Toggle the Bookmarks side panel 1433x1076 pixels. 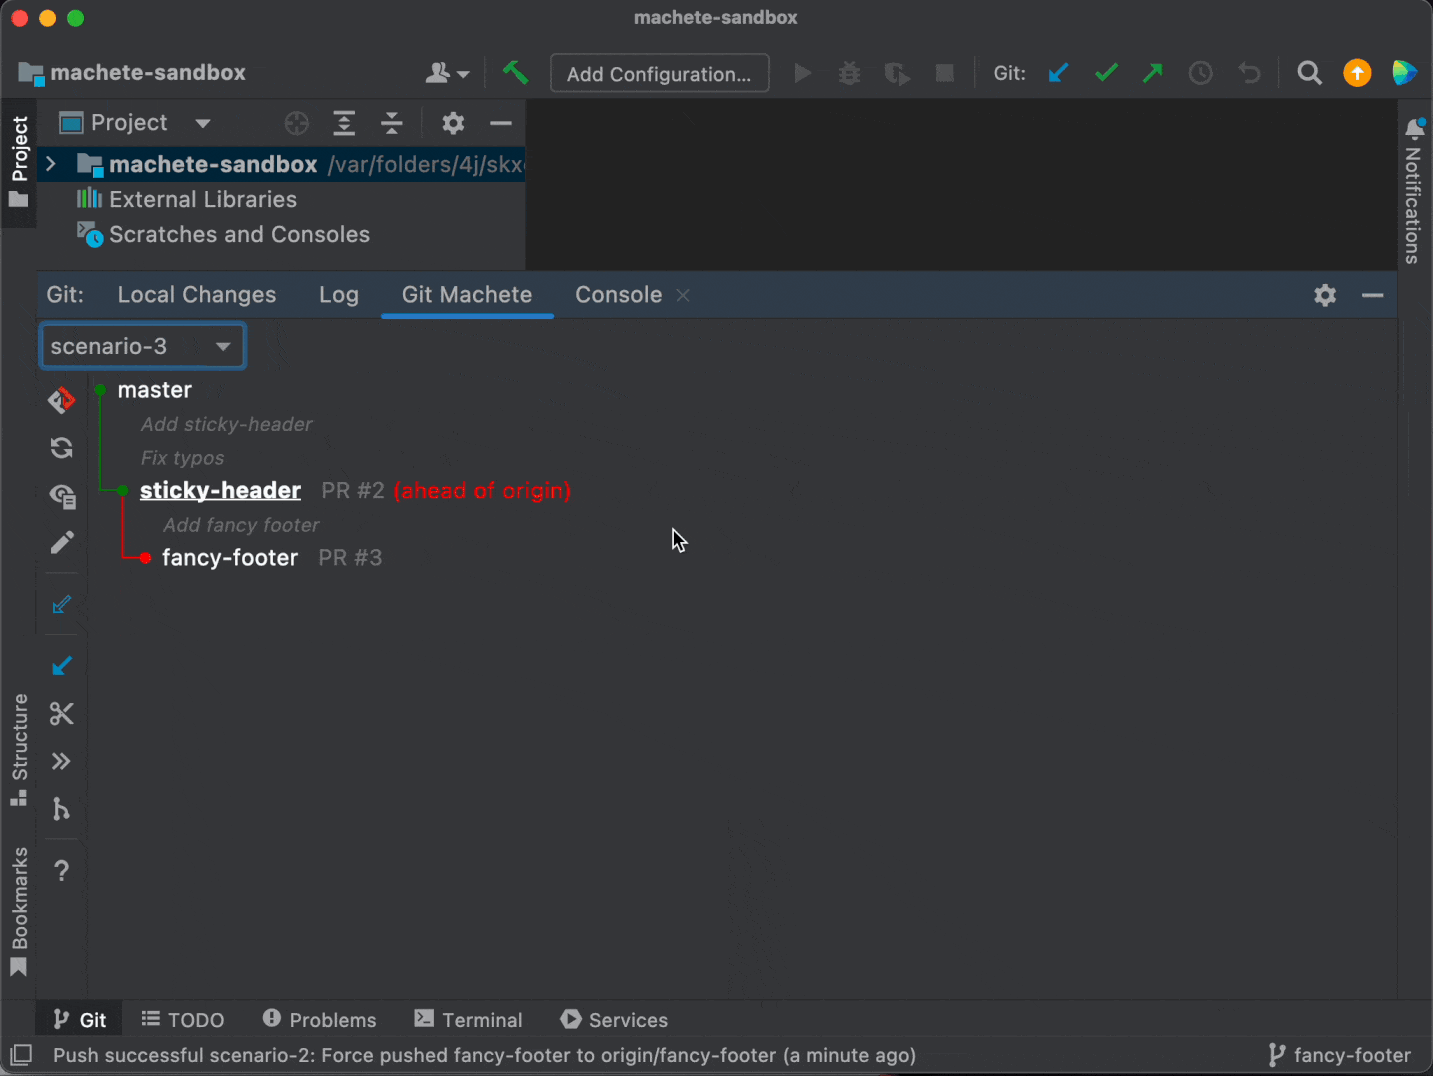pos(19,911)
